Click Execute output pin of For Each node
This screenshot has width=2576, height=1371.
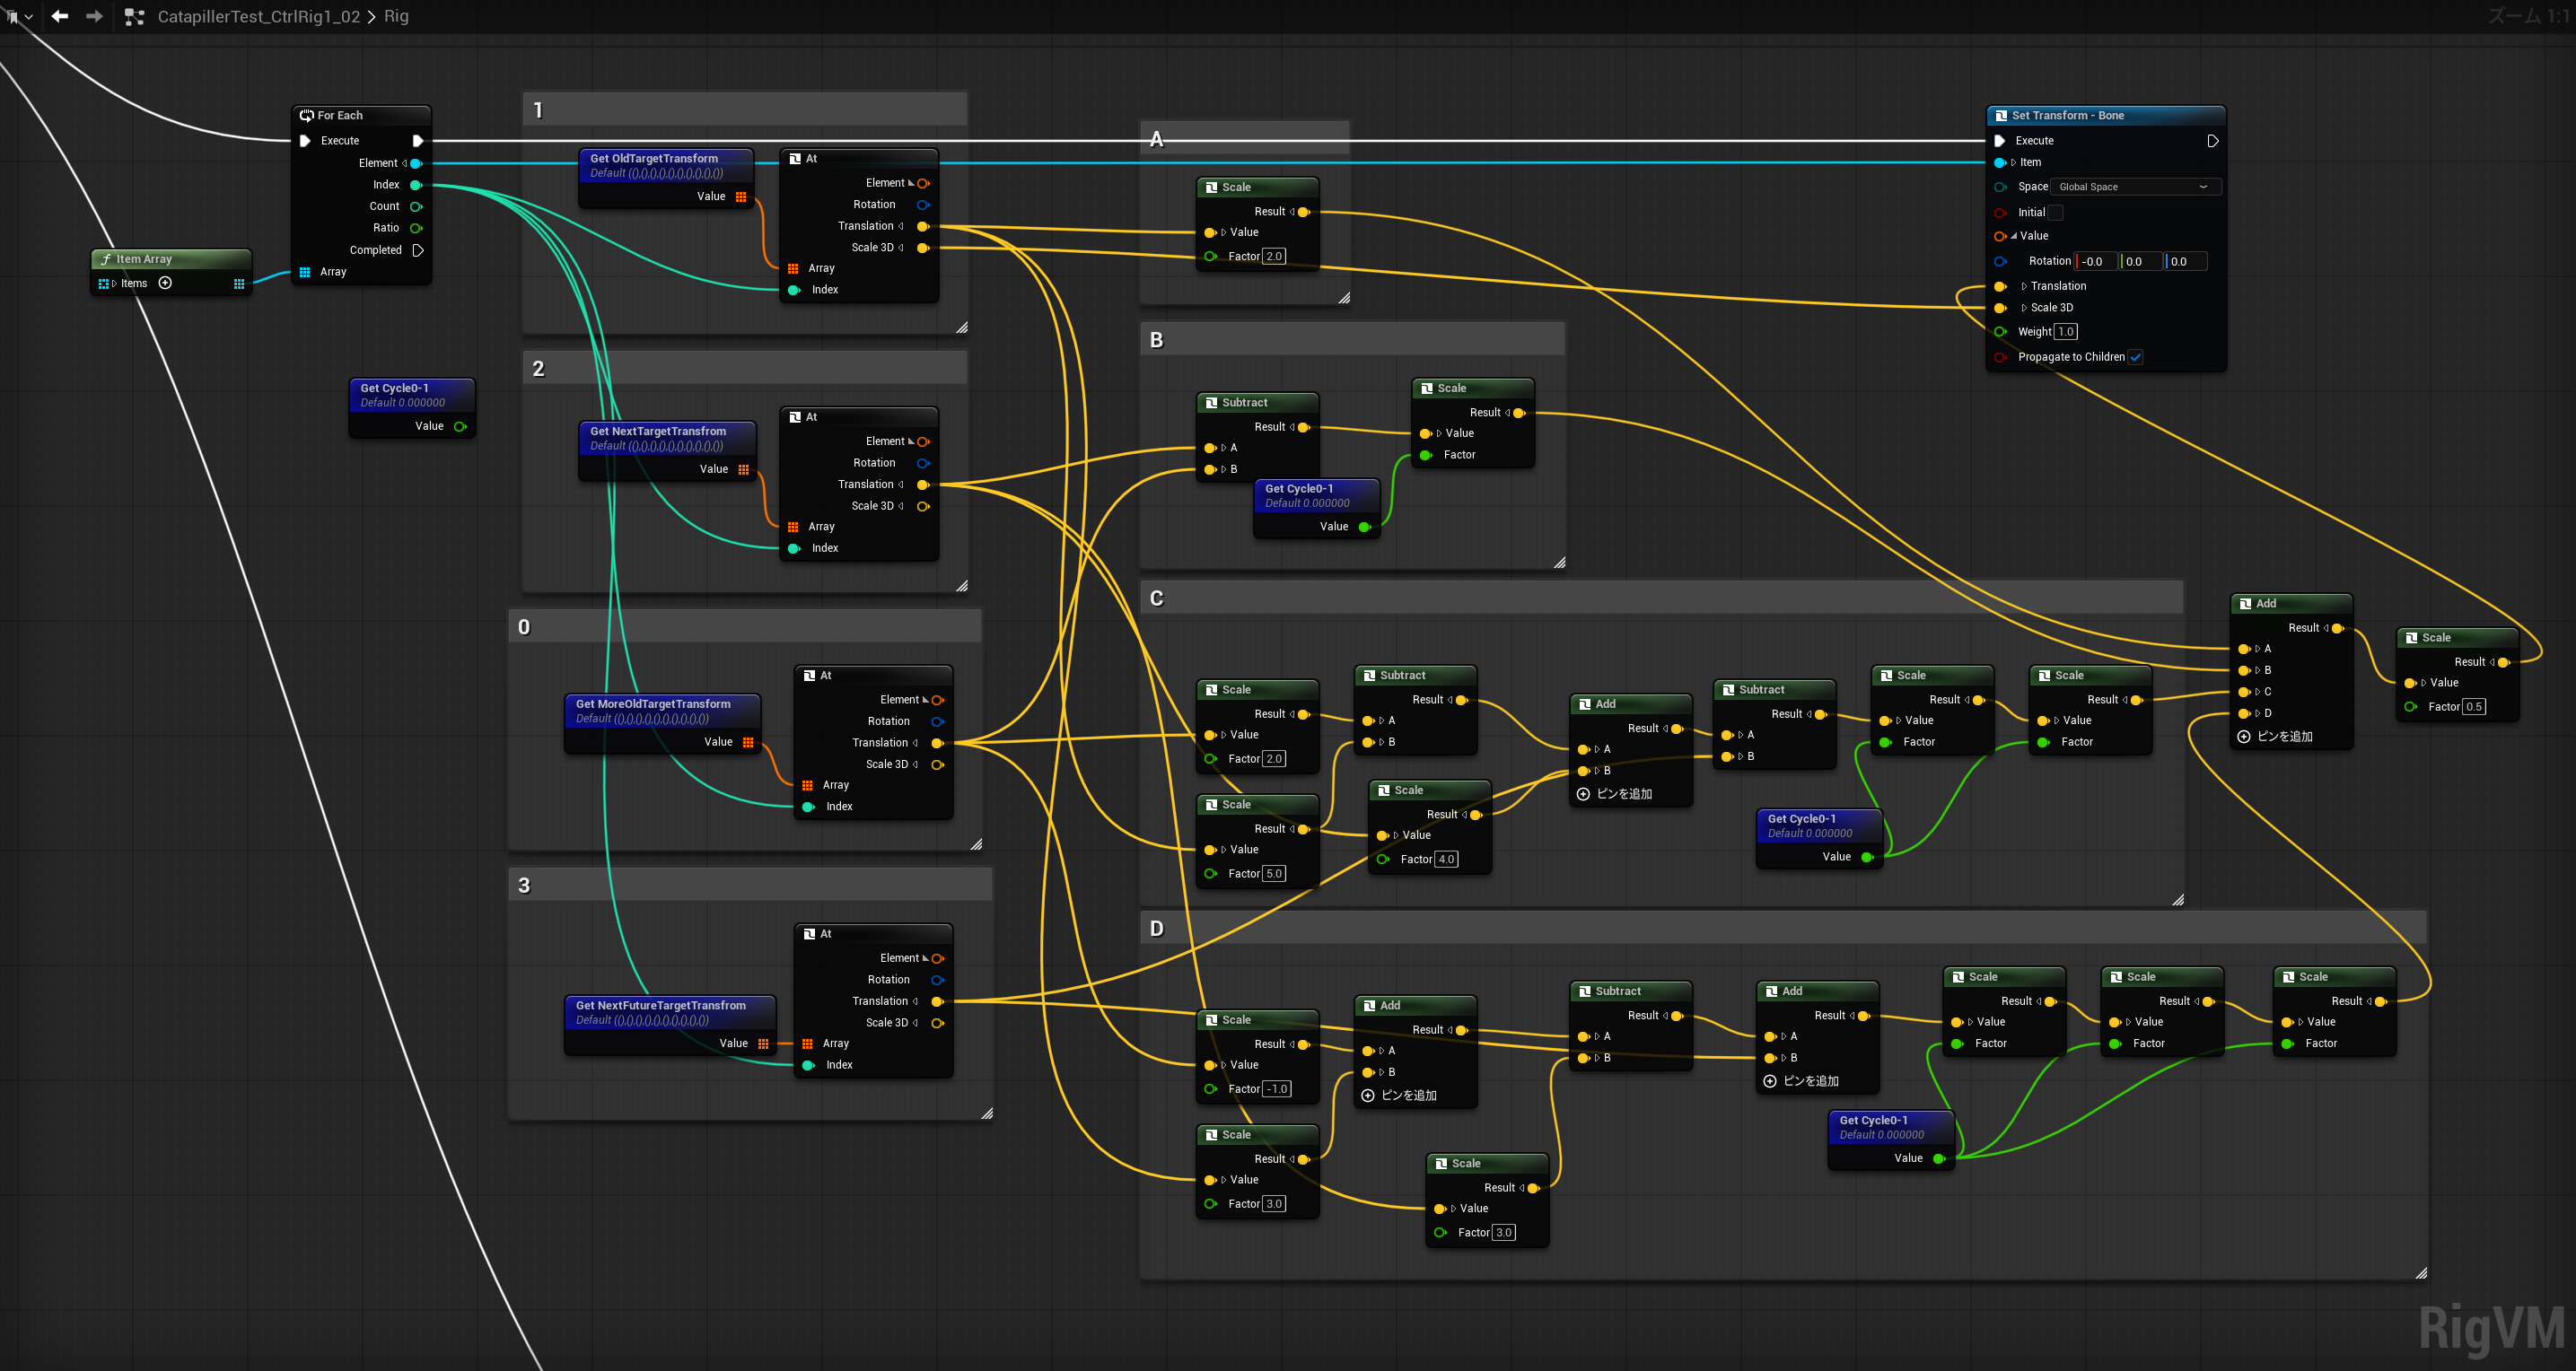point(418,141)
